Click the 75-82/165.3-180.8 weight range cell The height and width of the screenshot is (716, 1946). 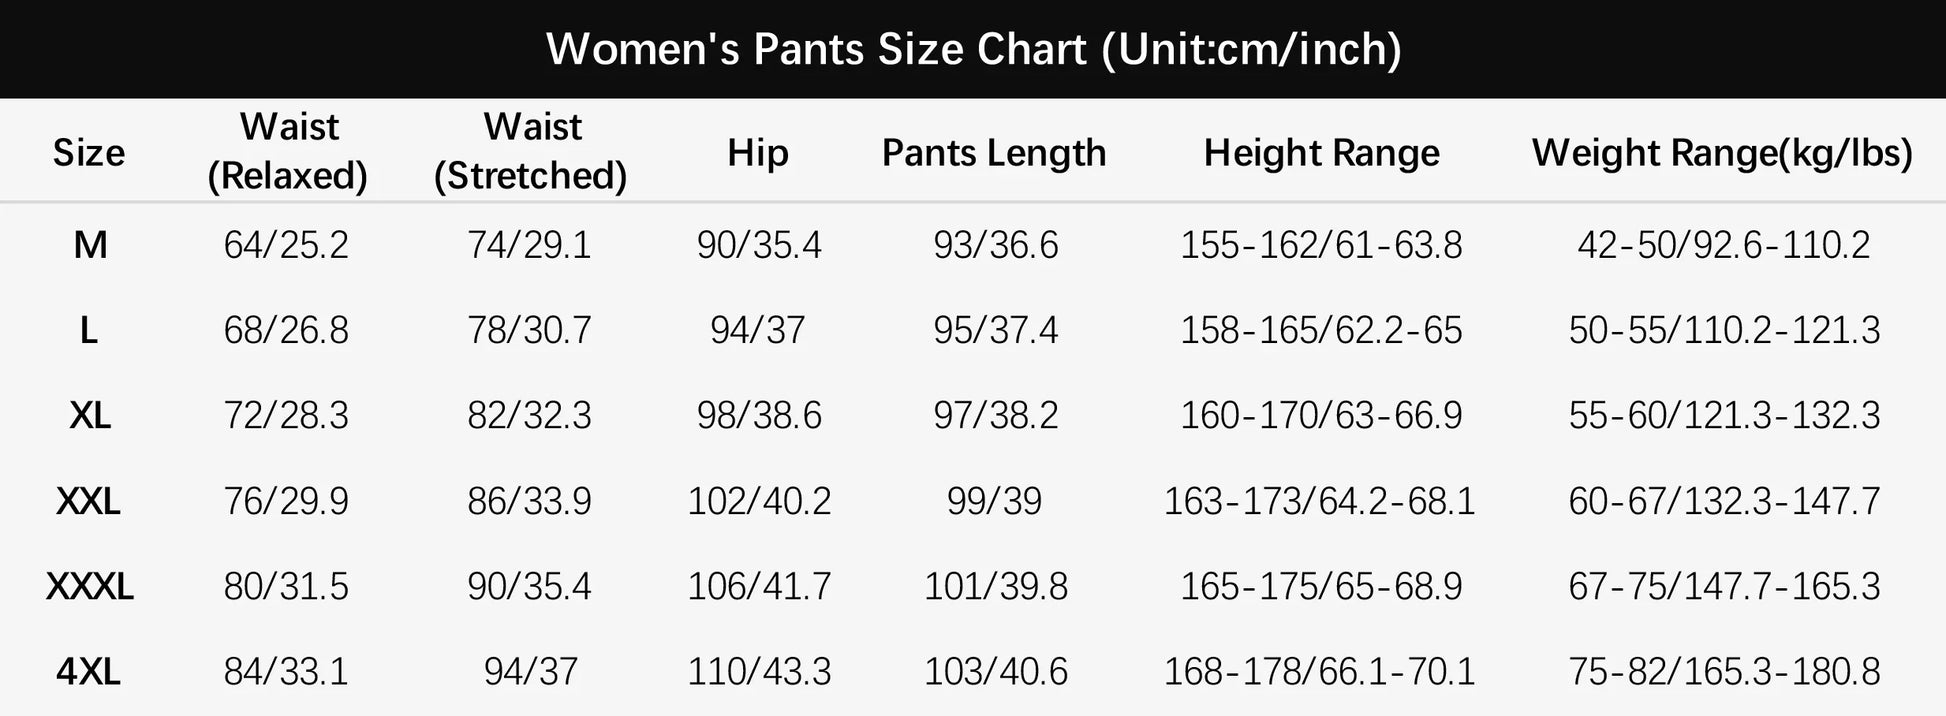pos(1724,671)
